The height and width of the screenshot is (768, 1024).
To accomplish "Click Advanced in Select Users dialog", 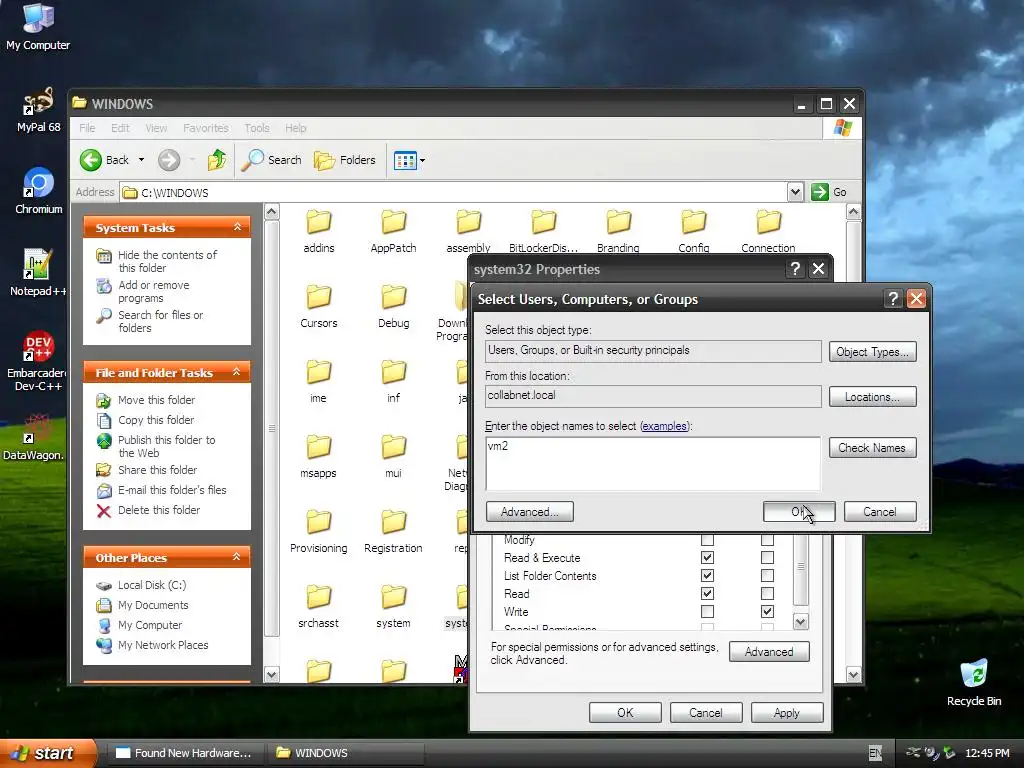I will pos(530,512).
